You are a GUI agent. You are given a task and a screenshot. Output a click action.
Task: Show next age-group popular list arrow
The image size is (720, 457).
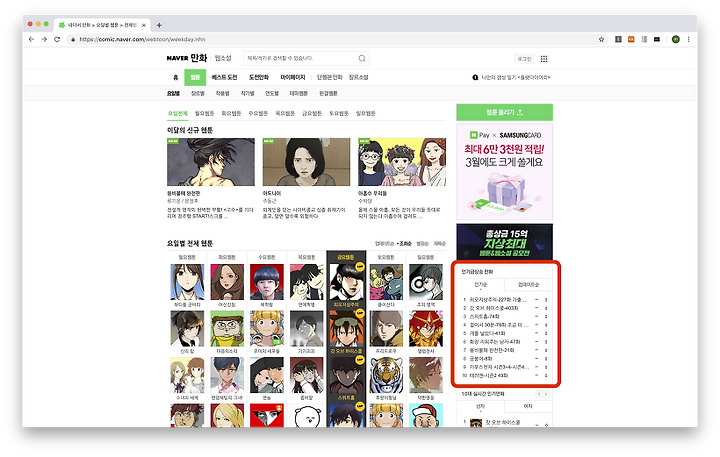pyautogui.click(x=546, y=394)
